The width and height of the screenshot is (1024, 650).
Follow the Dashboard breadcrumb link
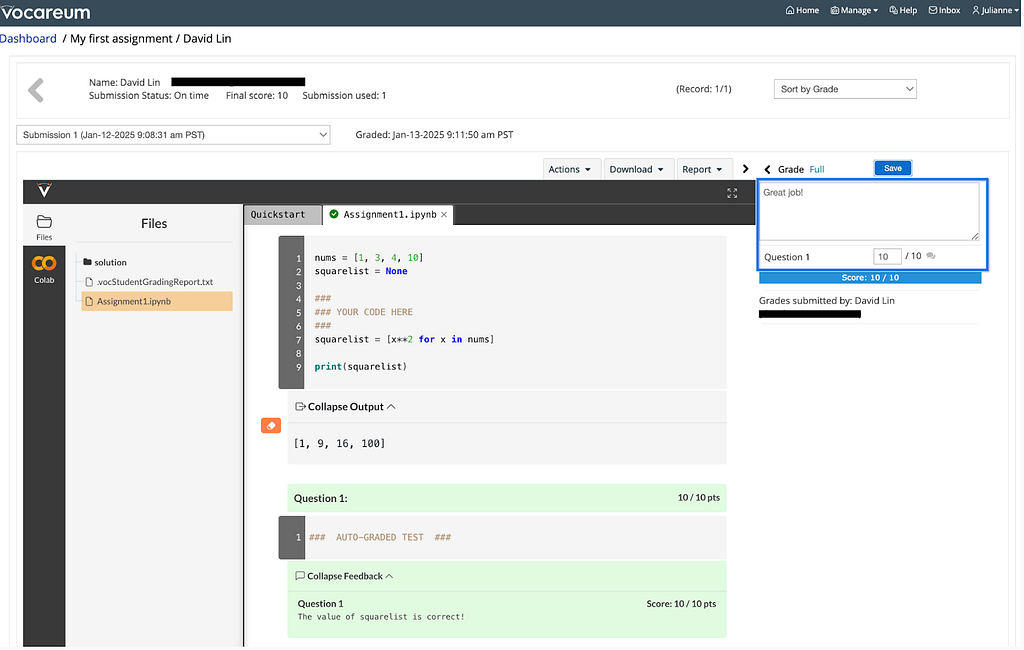point(28,39)
